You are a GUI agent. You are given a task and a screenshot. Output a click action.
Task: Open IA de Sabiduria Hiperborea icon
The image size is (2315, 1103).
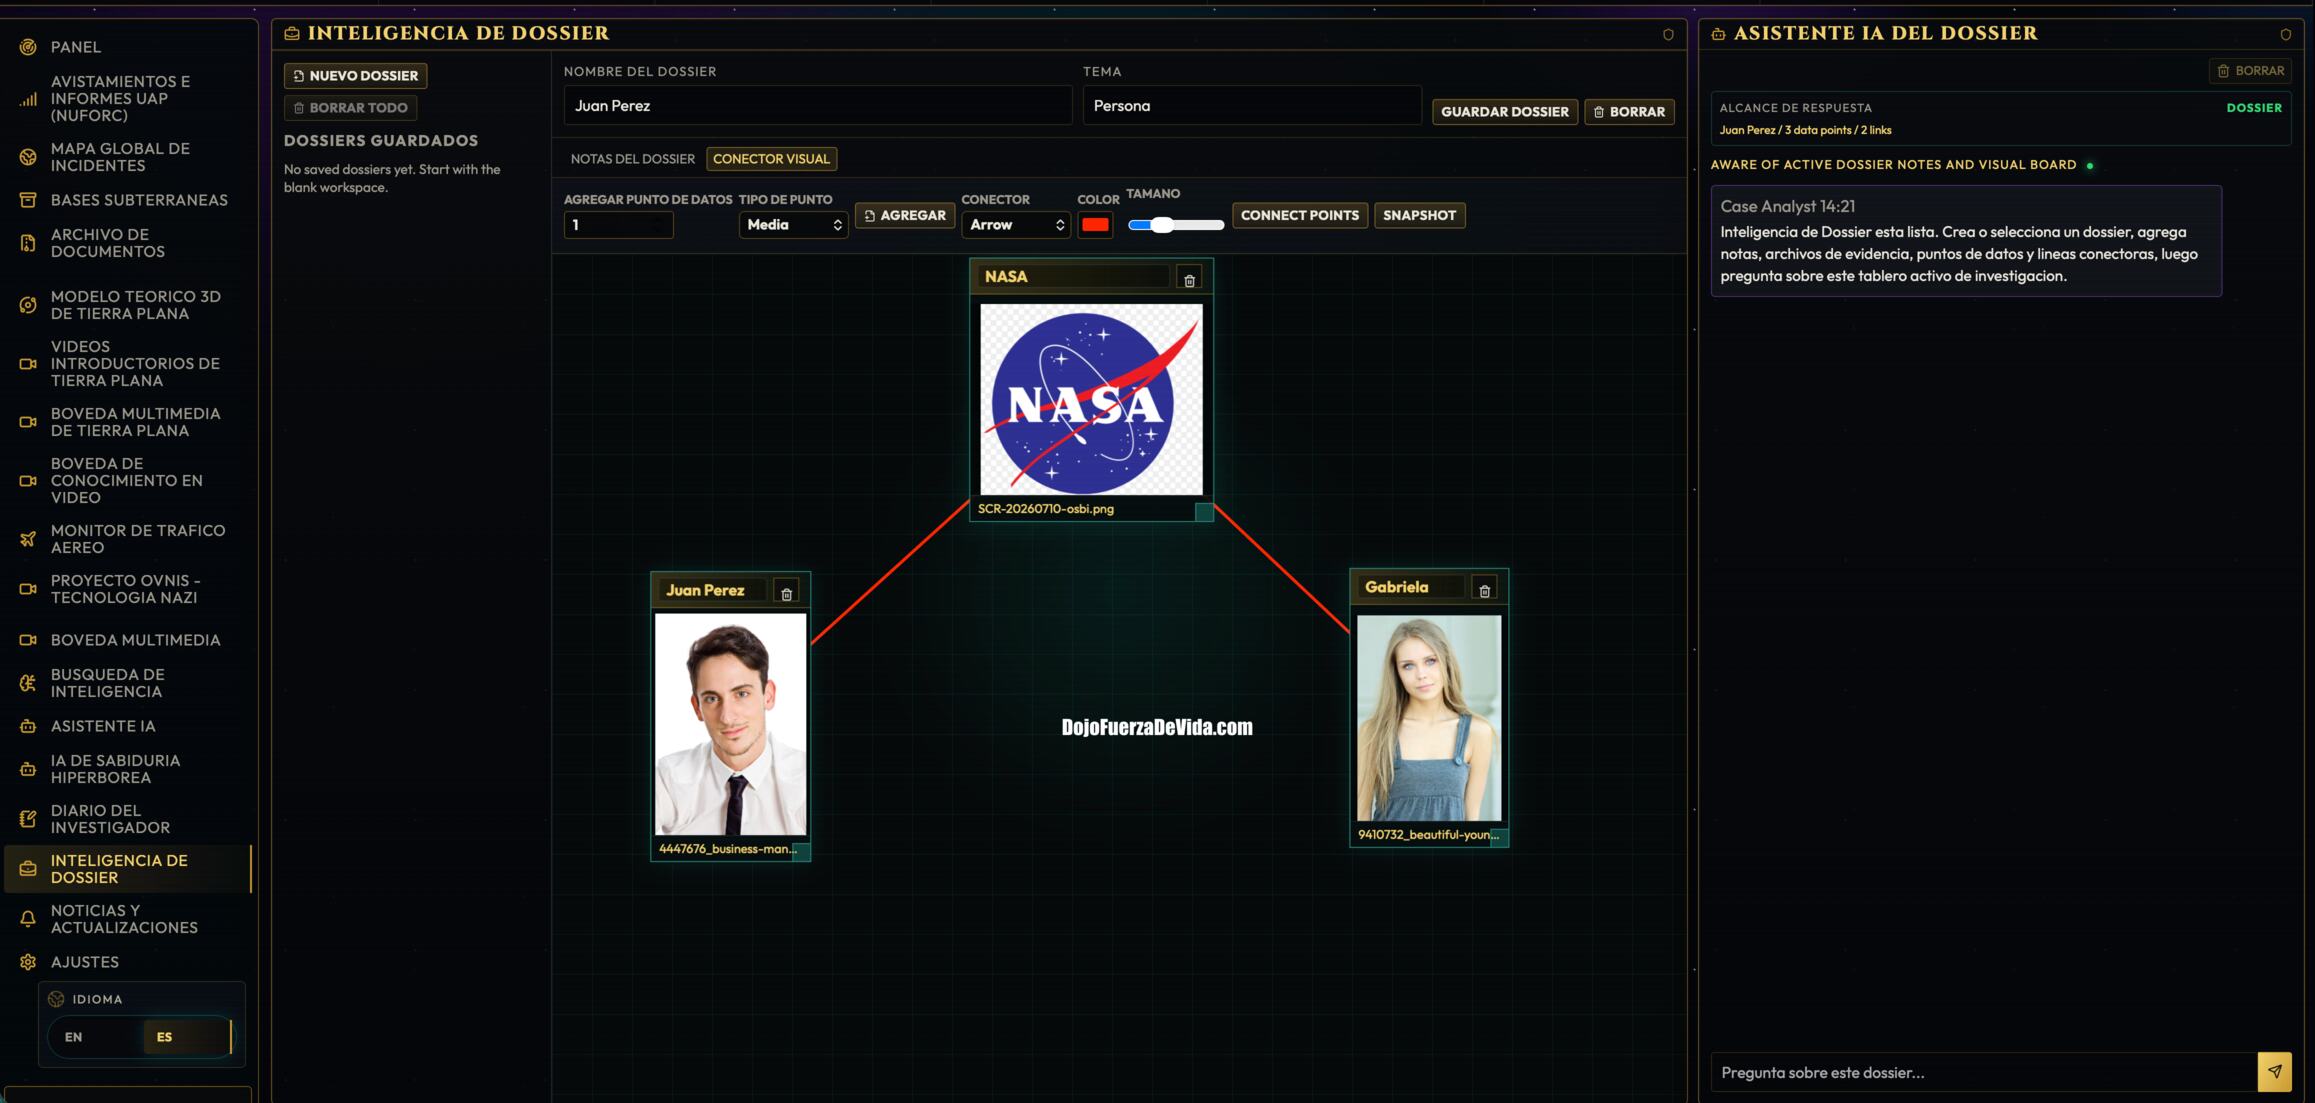tap(28, 769)
